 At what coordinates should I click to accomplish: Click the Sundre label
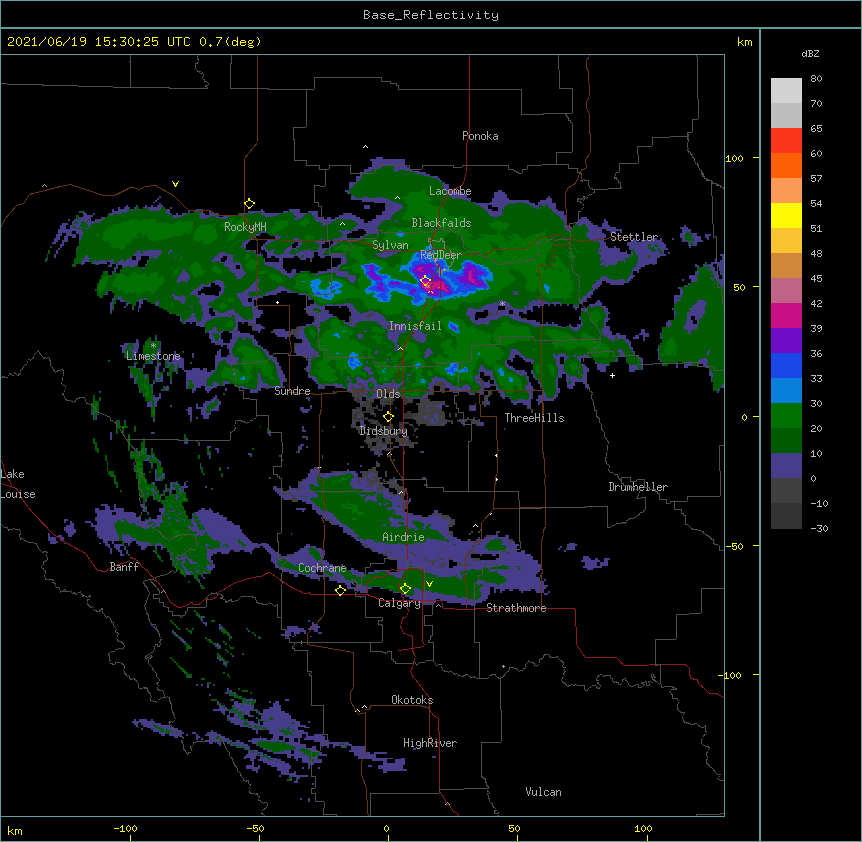click(292, 391)
